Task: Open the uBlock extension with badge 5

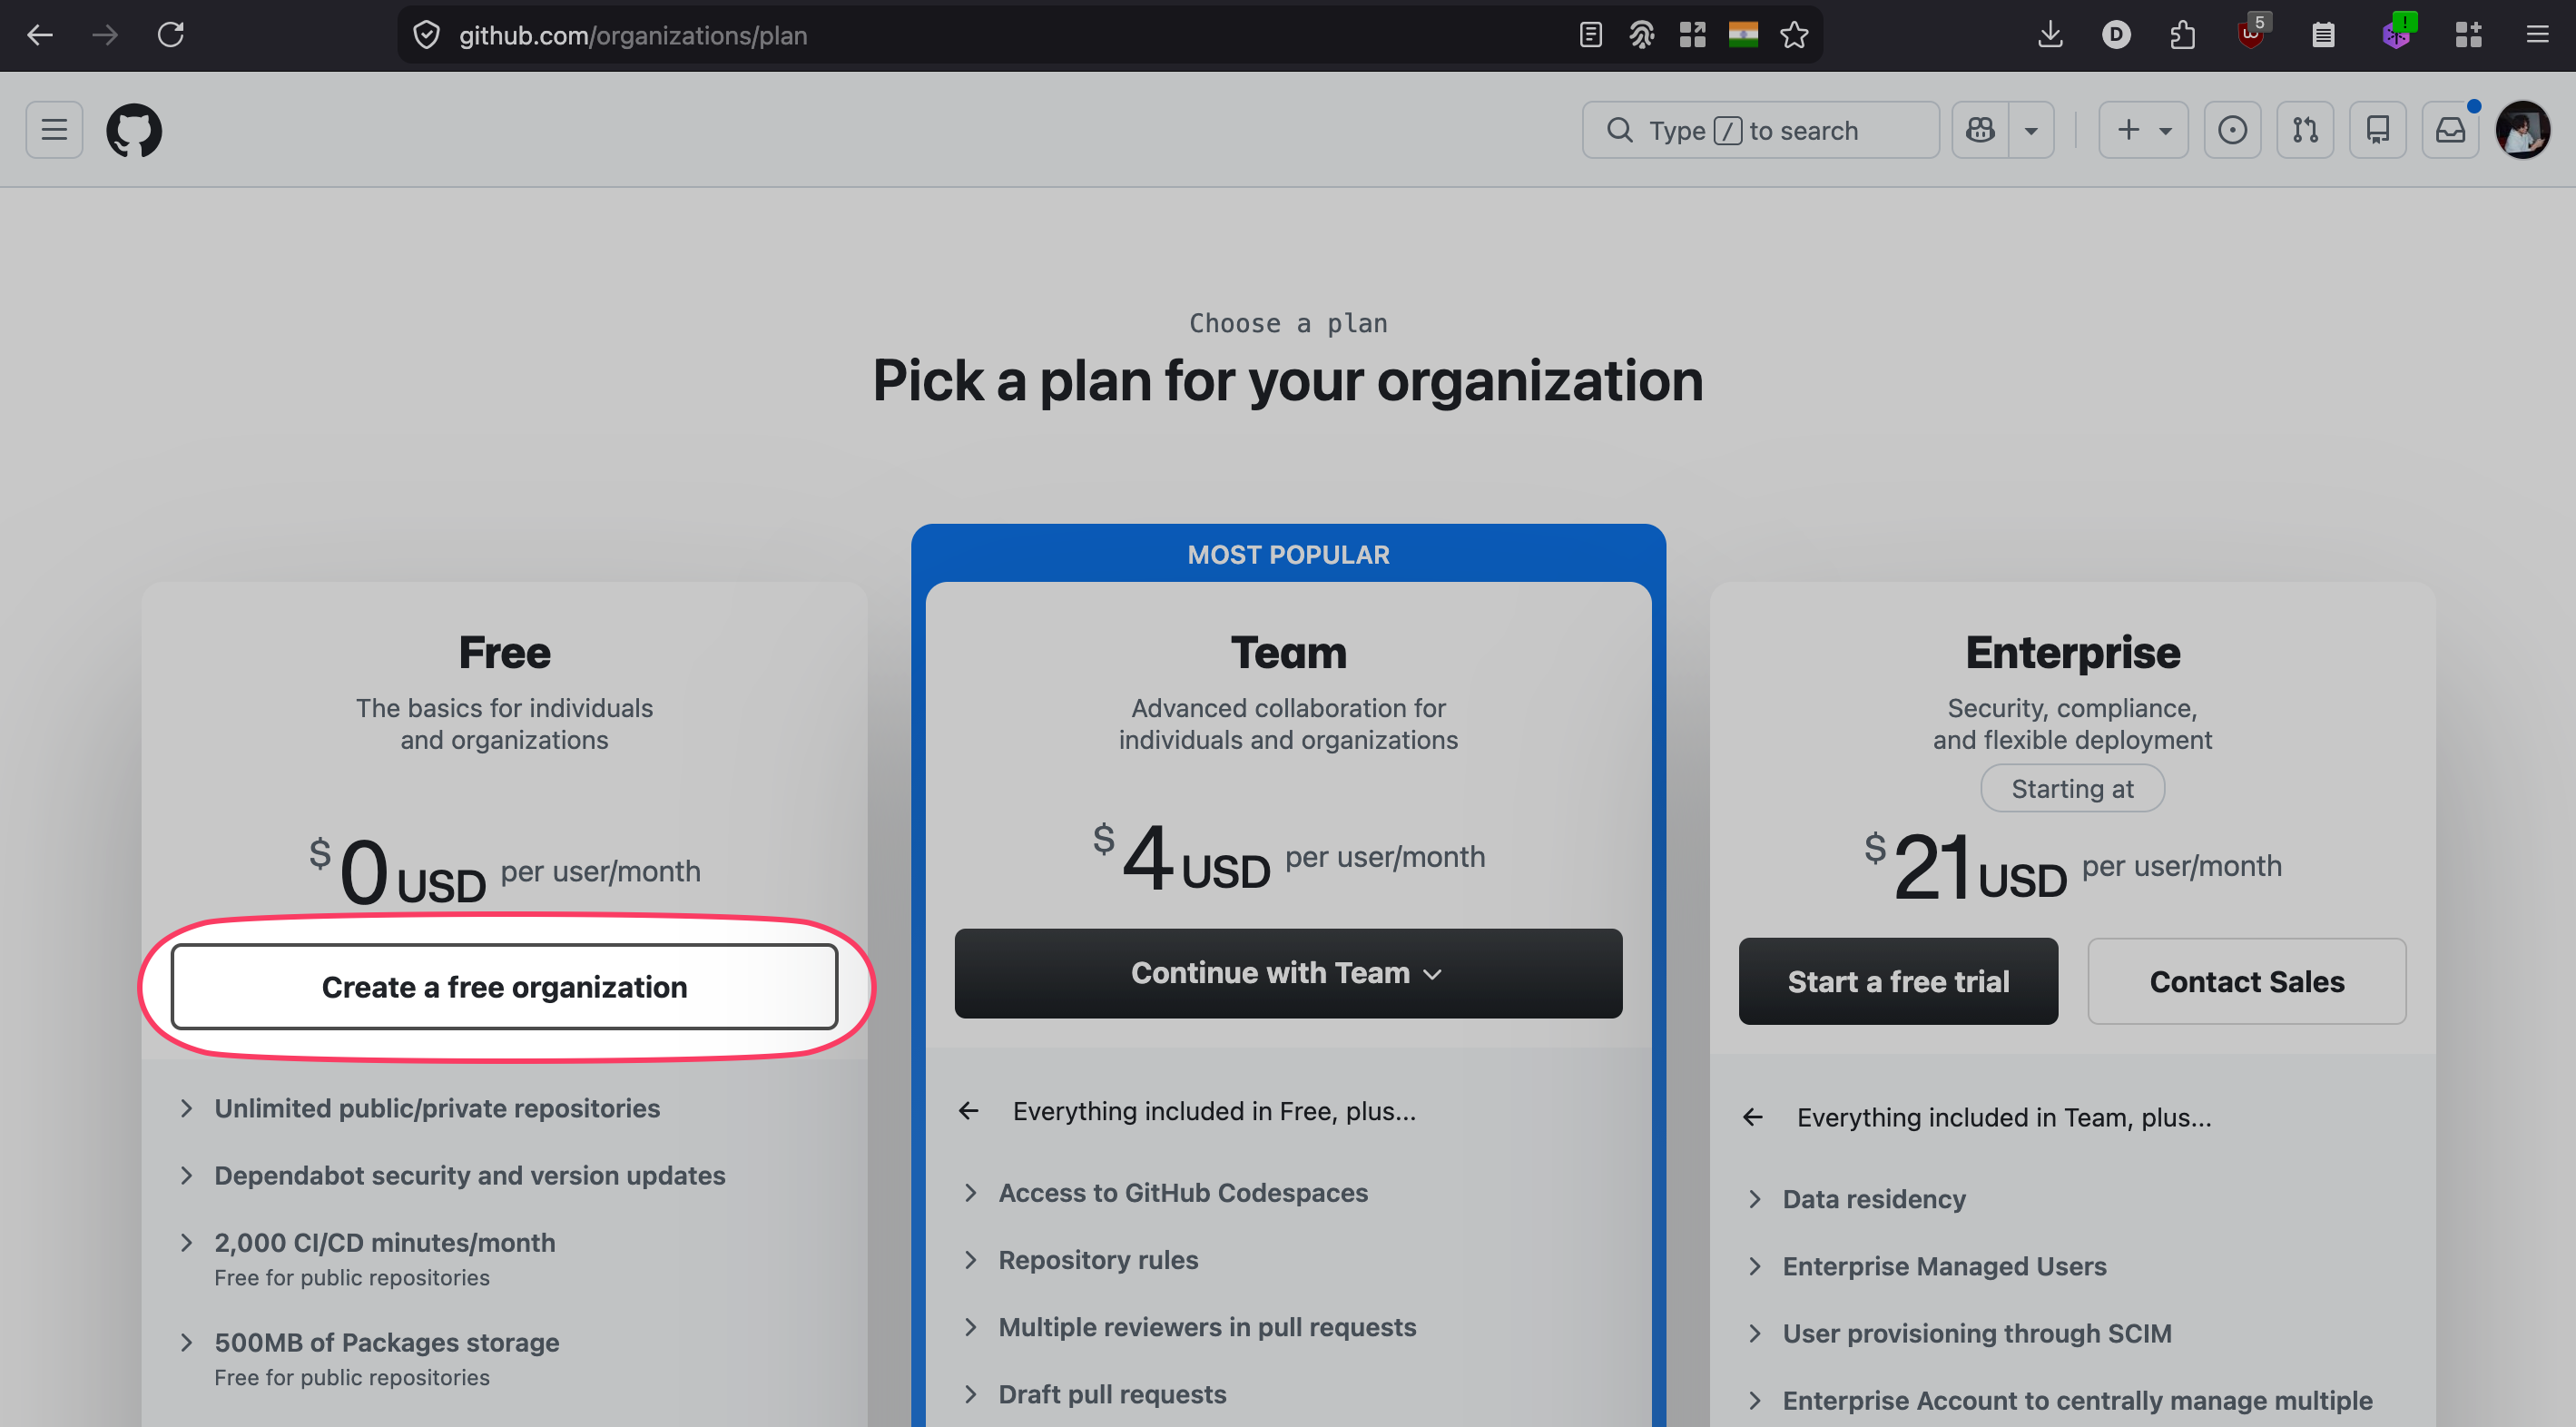Action: point(2252,33)
